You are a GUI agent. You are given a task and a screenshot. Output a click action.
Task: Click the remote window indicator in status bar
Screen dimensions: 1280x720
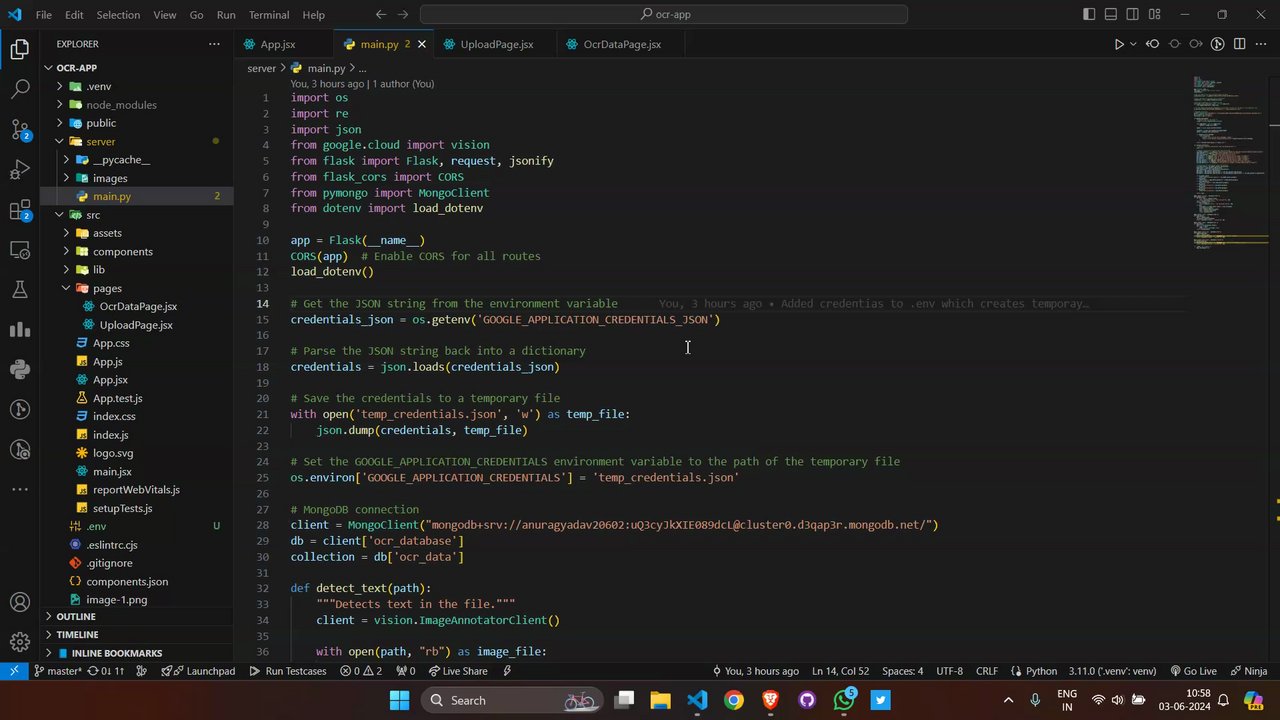pyautogui.click(x=14, y=671)
